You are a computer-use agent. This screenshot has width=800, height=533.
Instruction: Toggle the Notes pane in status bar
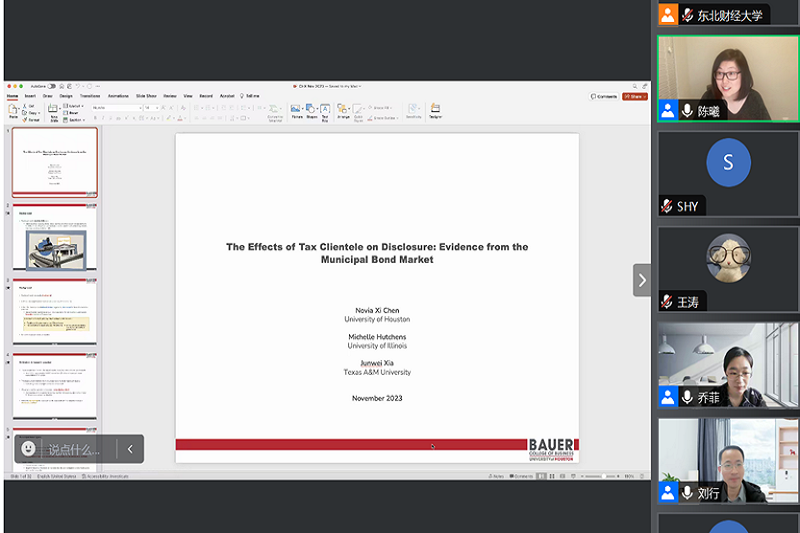[x=498, y=476]
